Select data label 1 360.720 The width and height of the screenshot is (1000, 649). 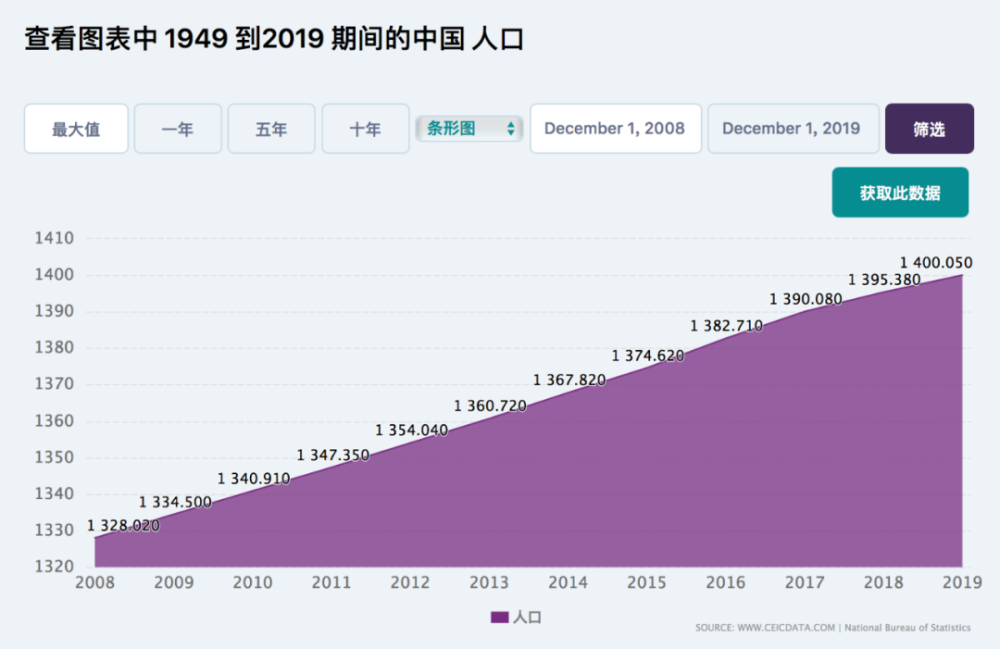pyautogui.click(x=490, y=406)
